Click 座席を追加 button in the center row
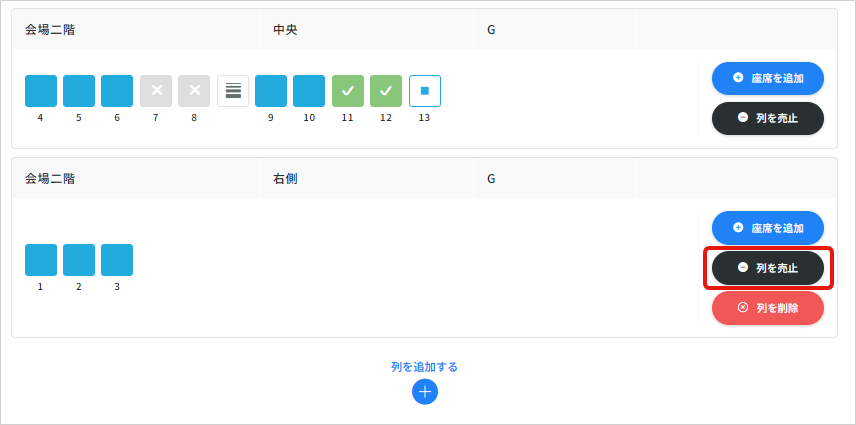Image resolution: width=856 pixels, height=425 pixels. tap(767, 78)
